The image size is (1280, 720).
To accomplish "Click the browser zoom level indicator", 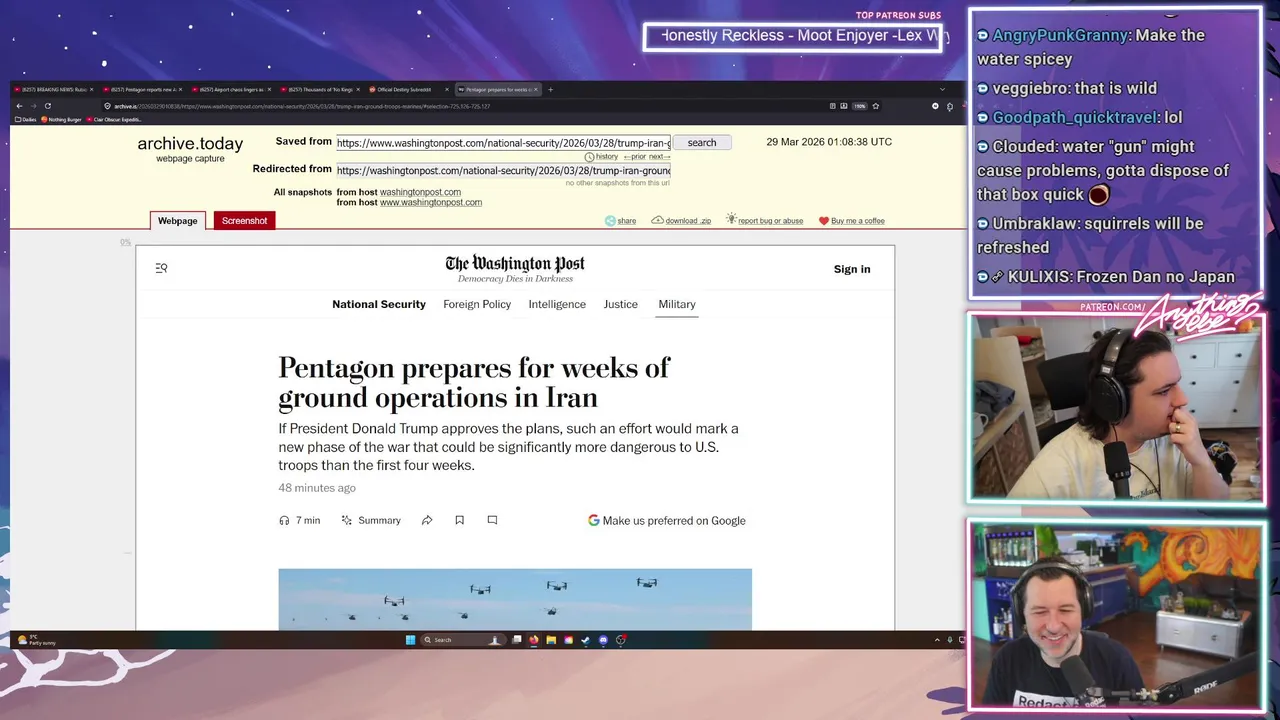I will click(x=860, y=106).
